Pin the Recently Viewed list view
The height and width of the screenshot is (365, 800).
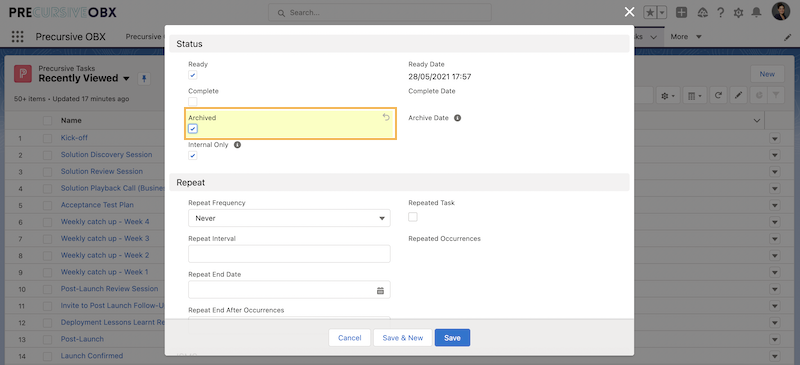coord(144,79)
